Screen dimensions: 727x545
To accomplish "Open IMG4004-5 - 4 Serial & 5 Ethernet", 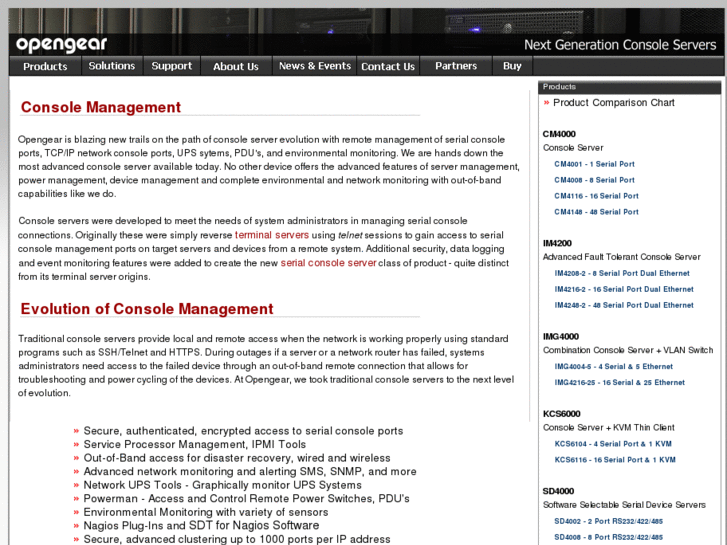I will [x=613, y=367].
